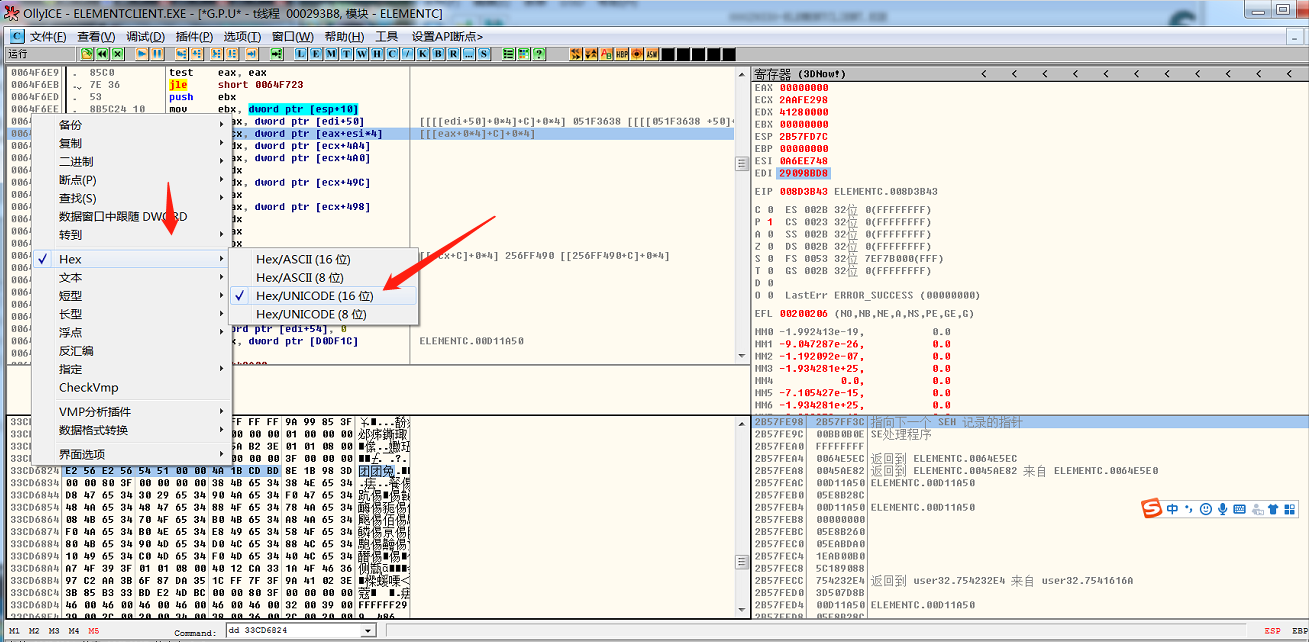Expand the 文本 submenu
Image resolution: width=1309 pixels, height=642 pixels.
(130, 278)
